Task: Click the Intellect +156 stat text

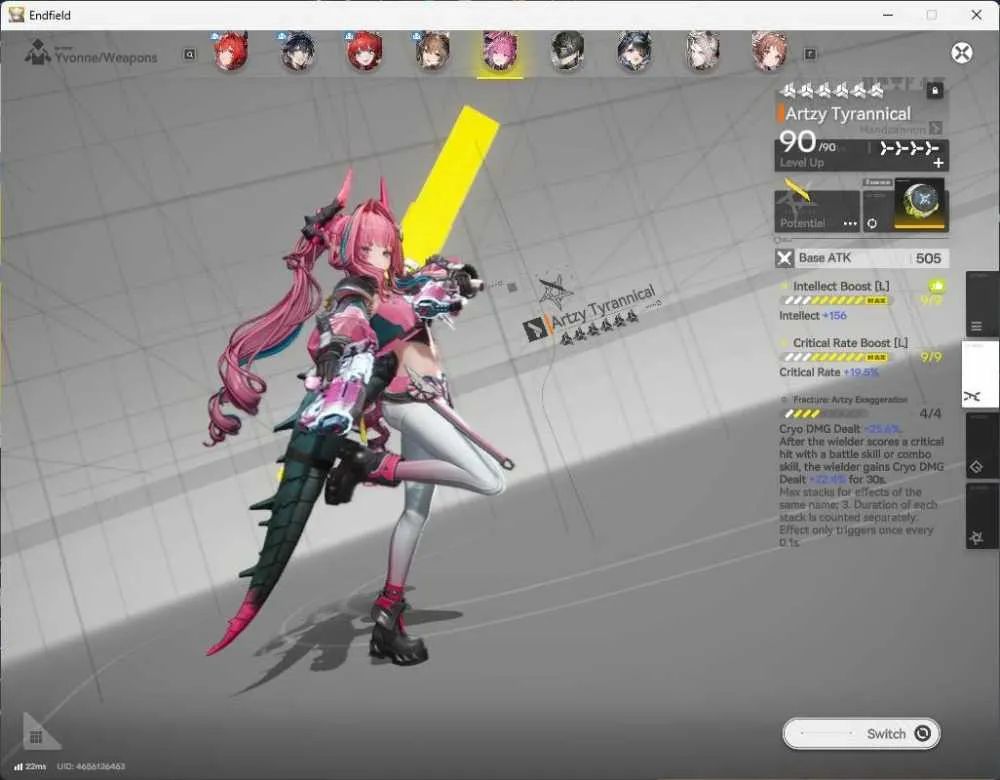Action: [x=812, y=316]
